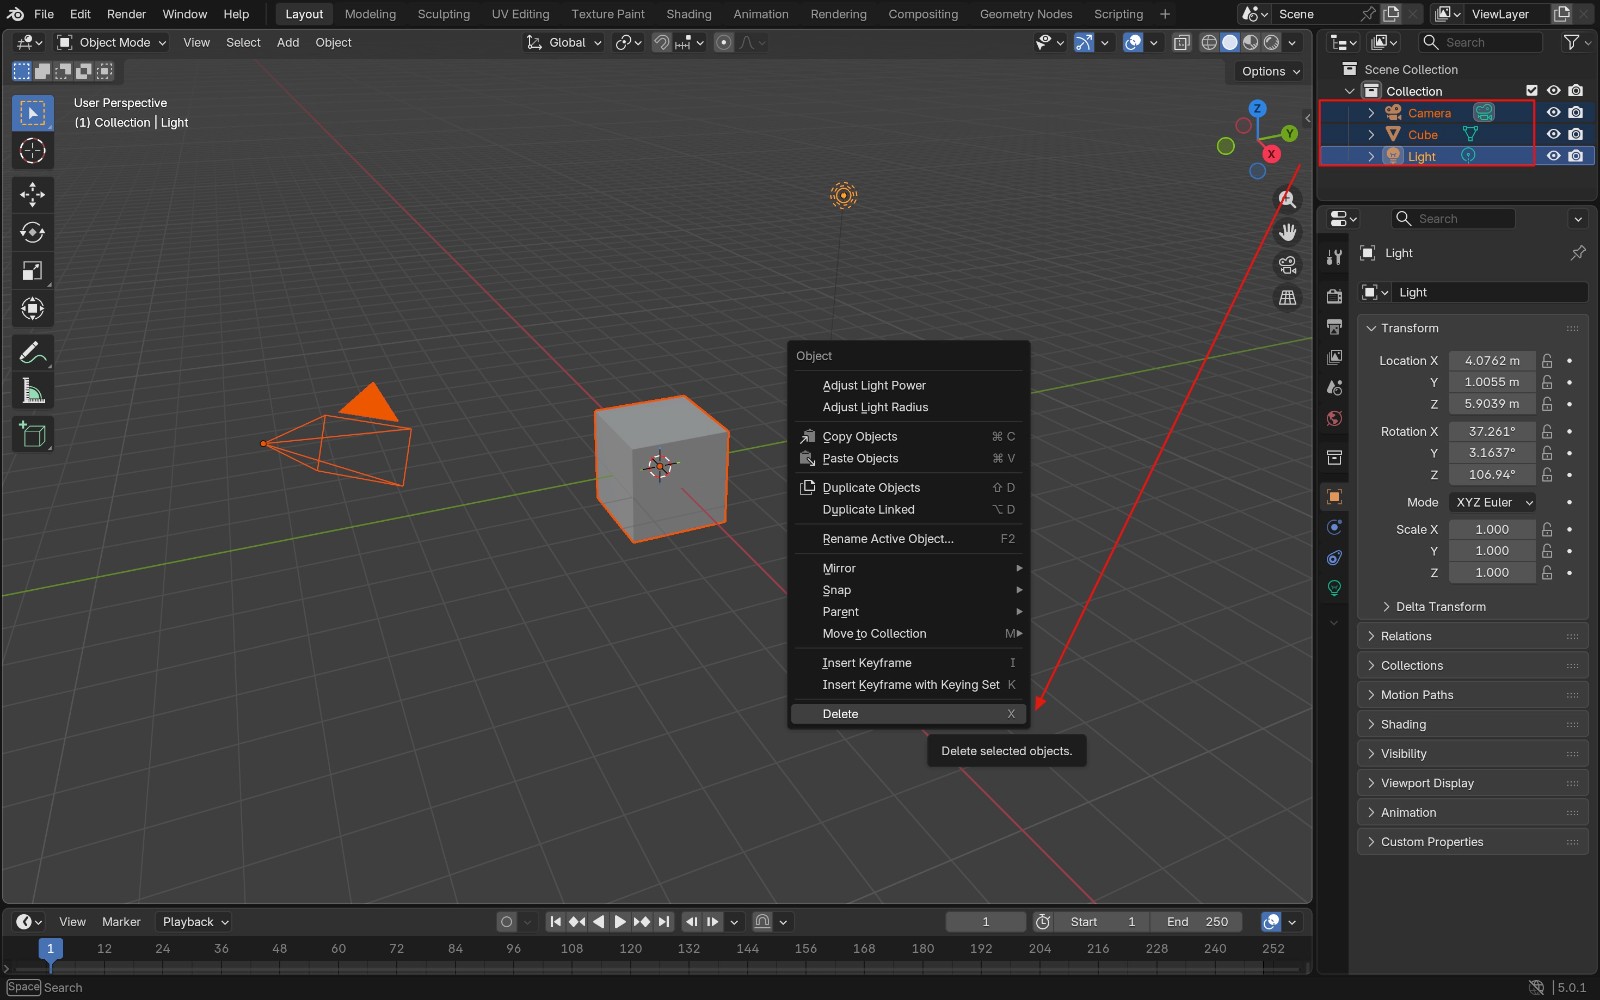Click the Search field in the outliner

coord(1480,42)
